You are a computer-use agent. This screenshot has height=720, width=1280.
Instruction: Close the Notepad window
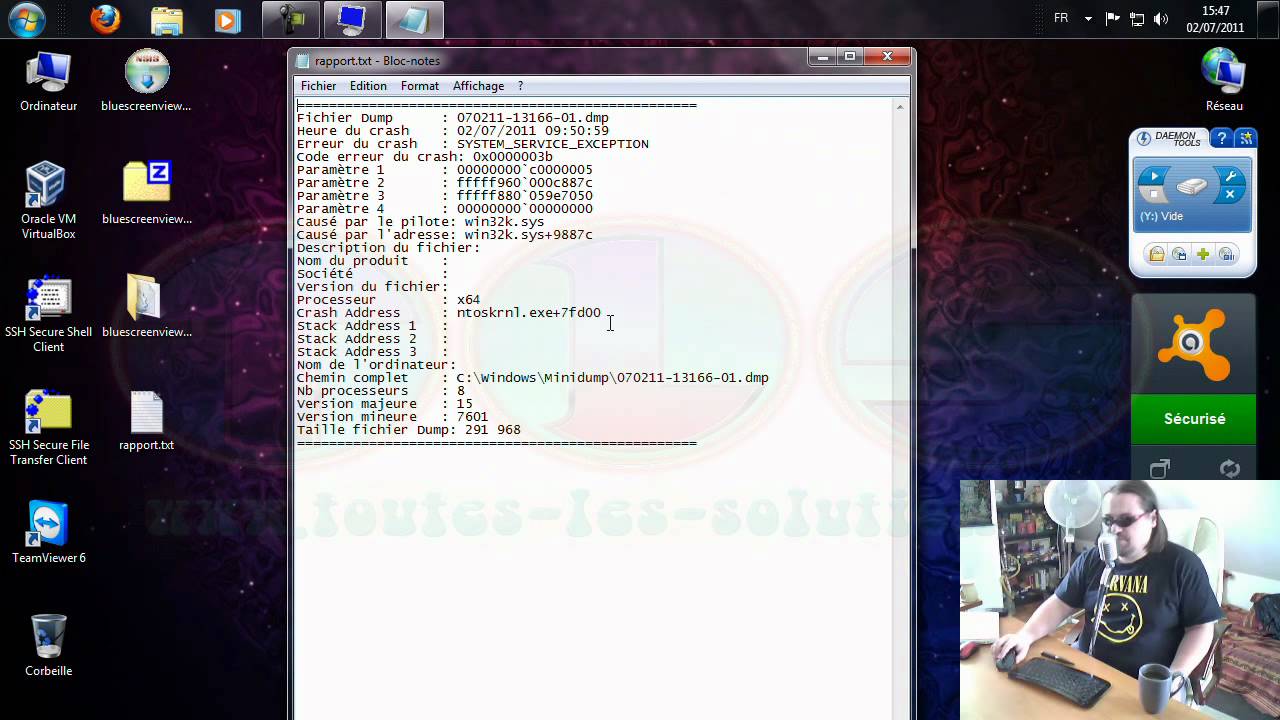[886, 58]
